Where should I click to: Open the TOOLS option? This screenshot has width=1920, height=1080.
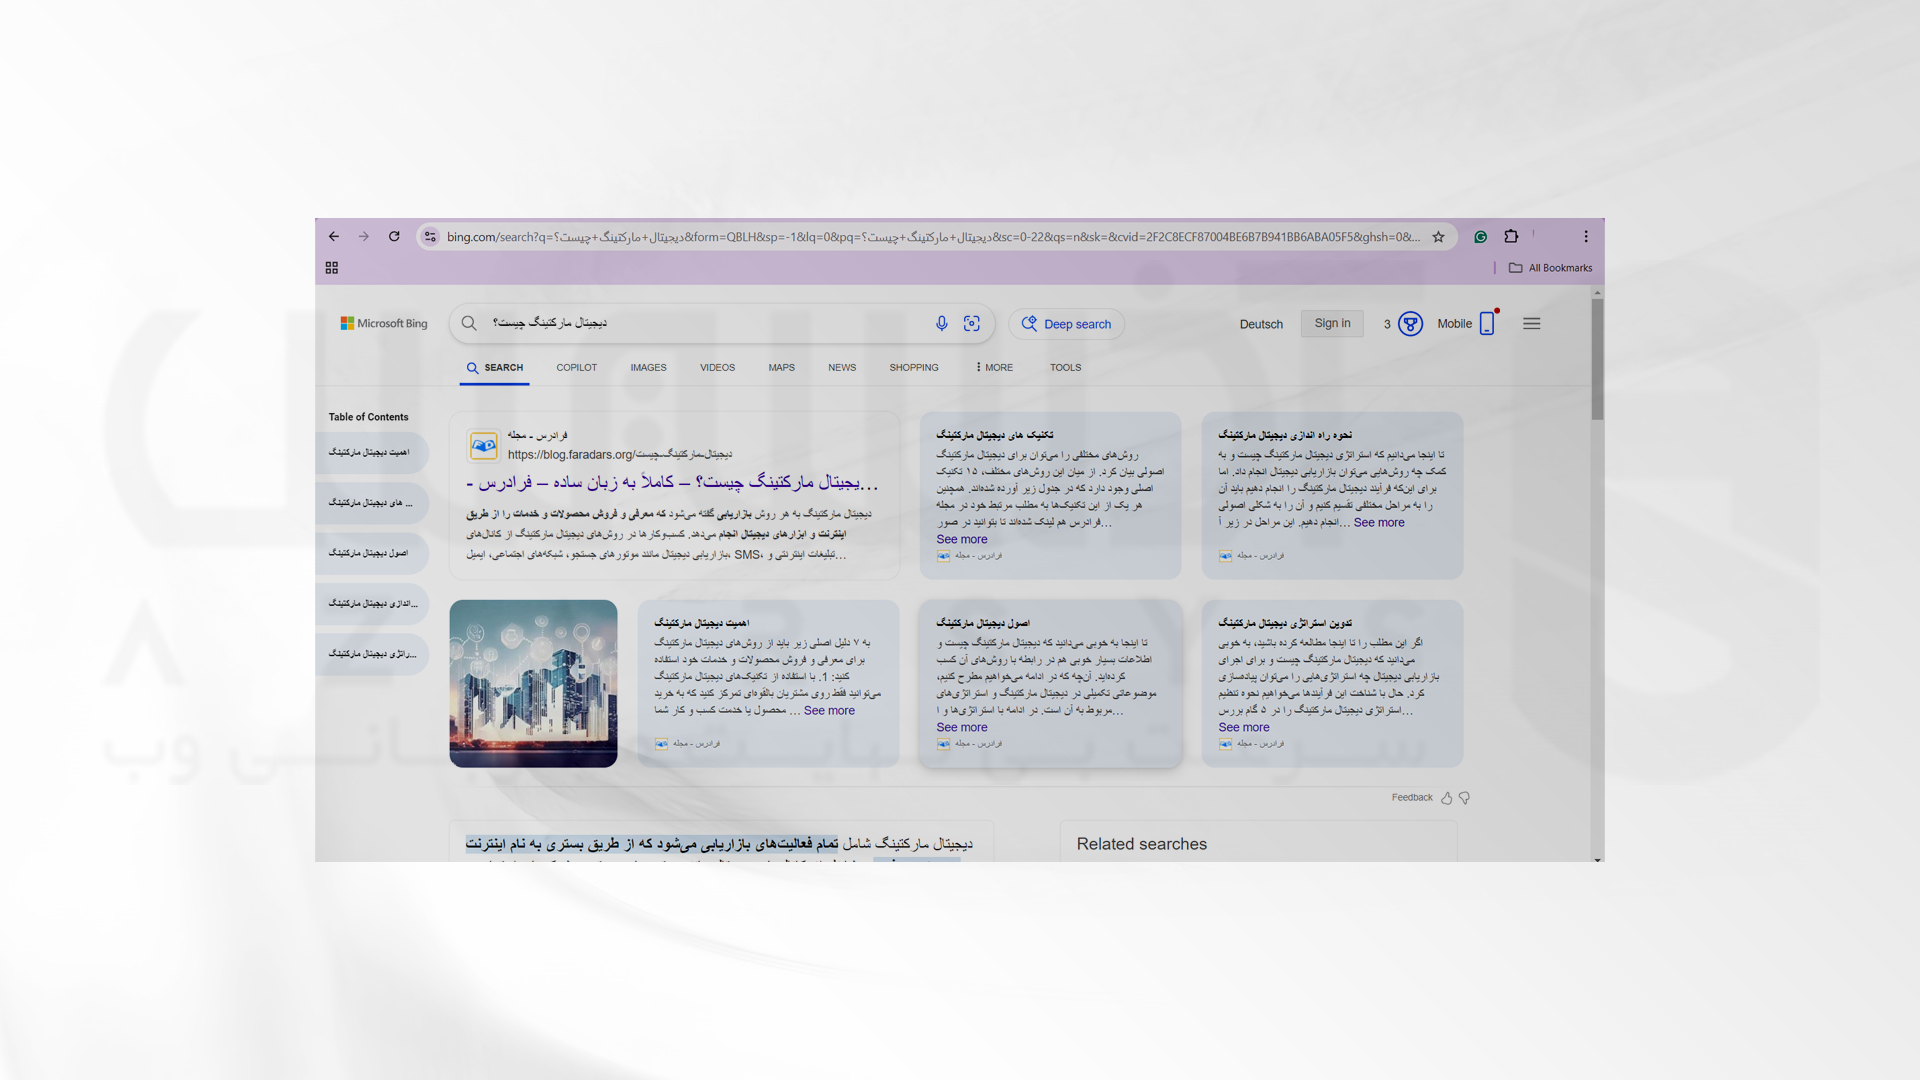tap(1065, 368)
